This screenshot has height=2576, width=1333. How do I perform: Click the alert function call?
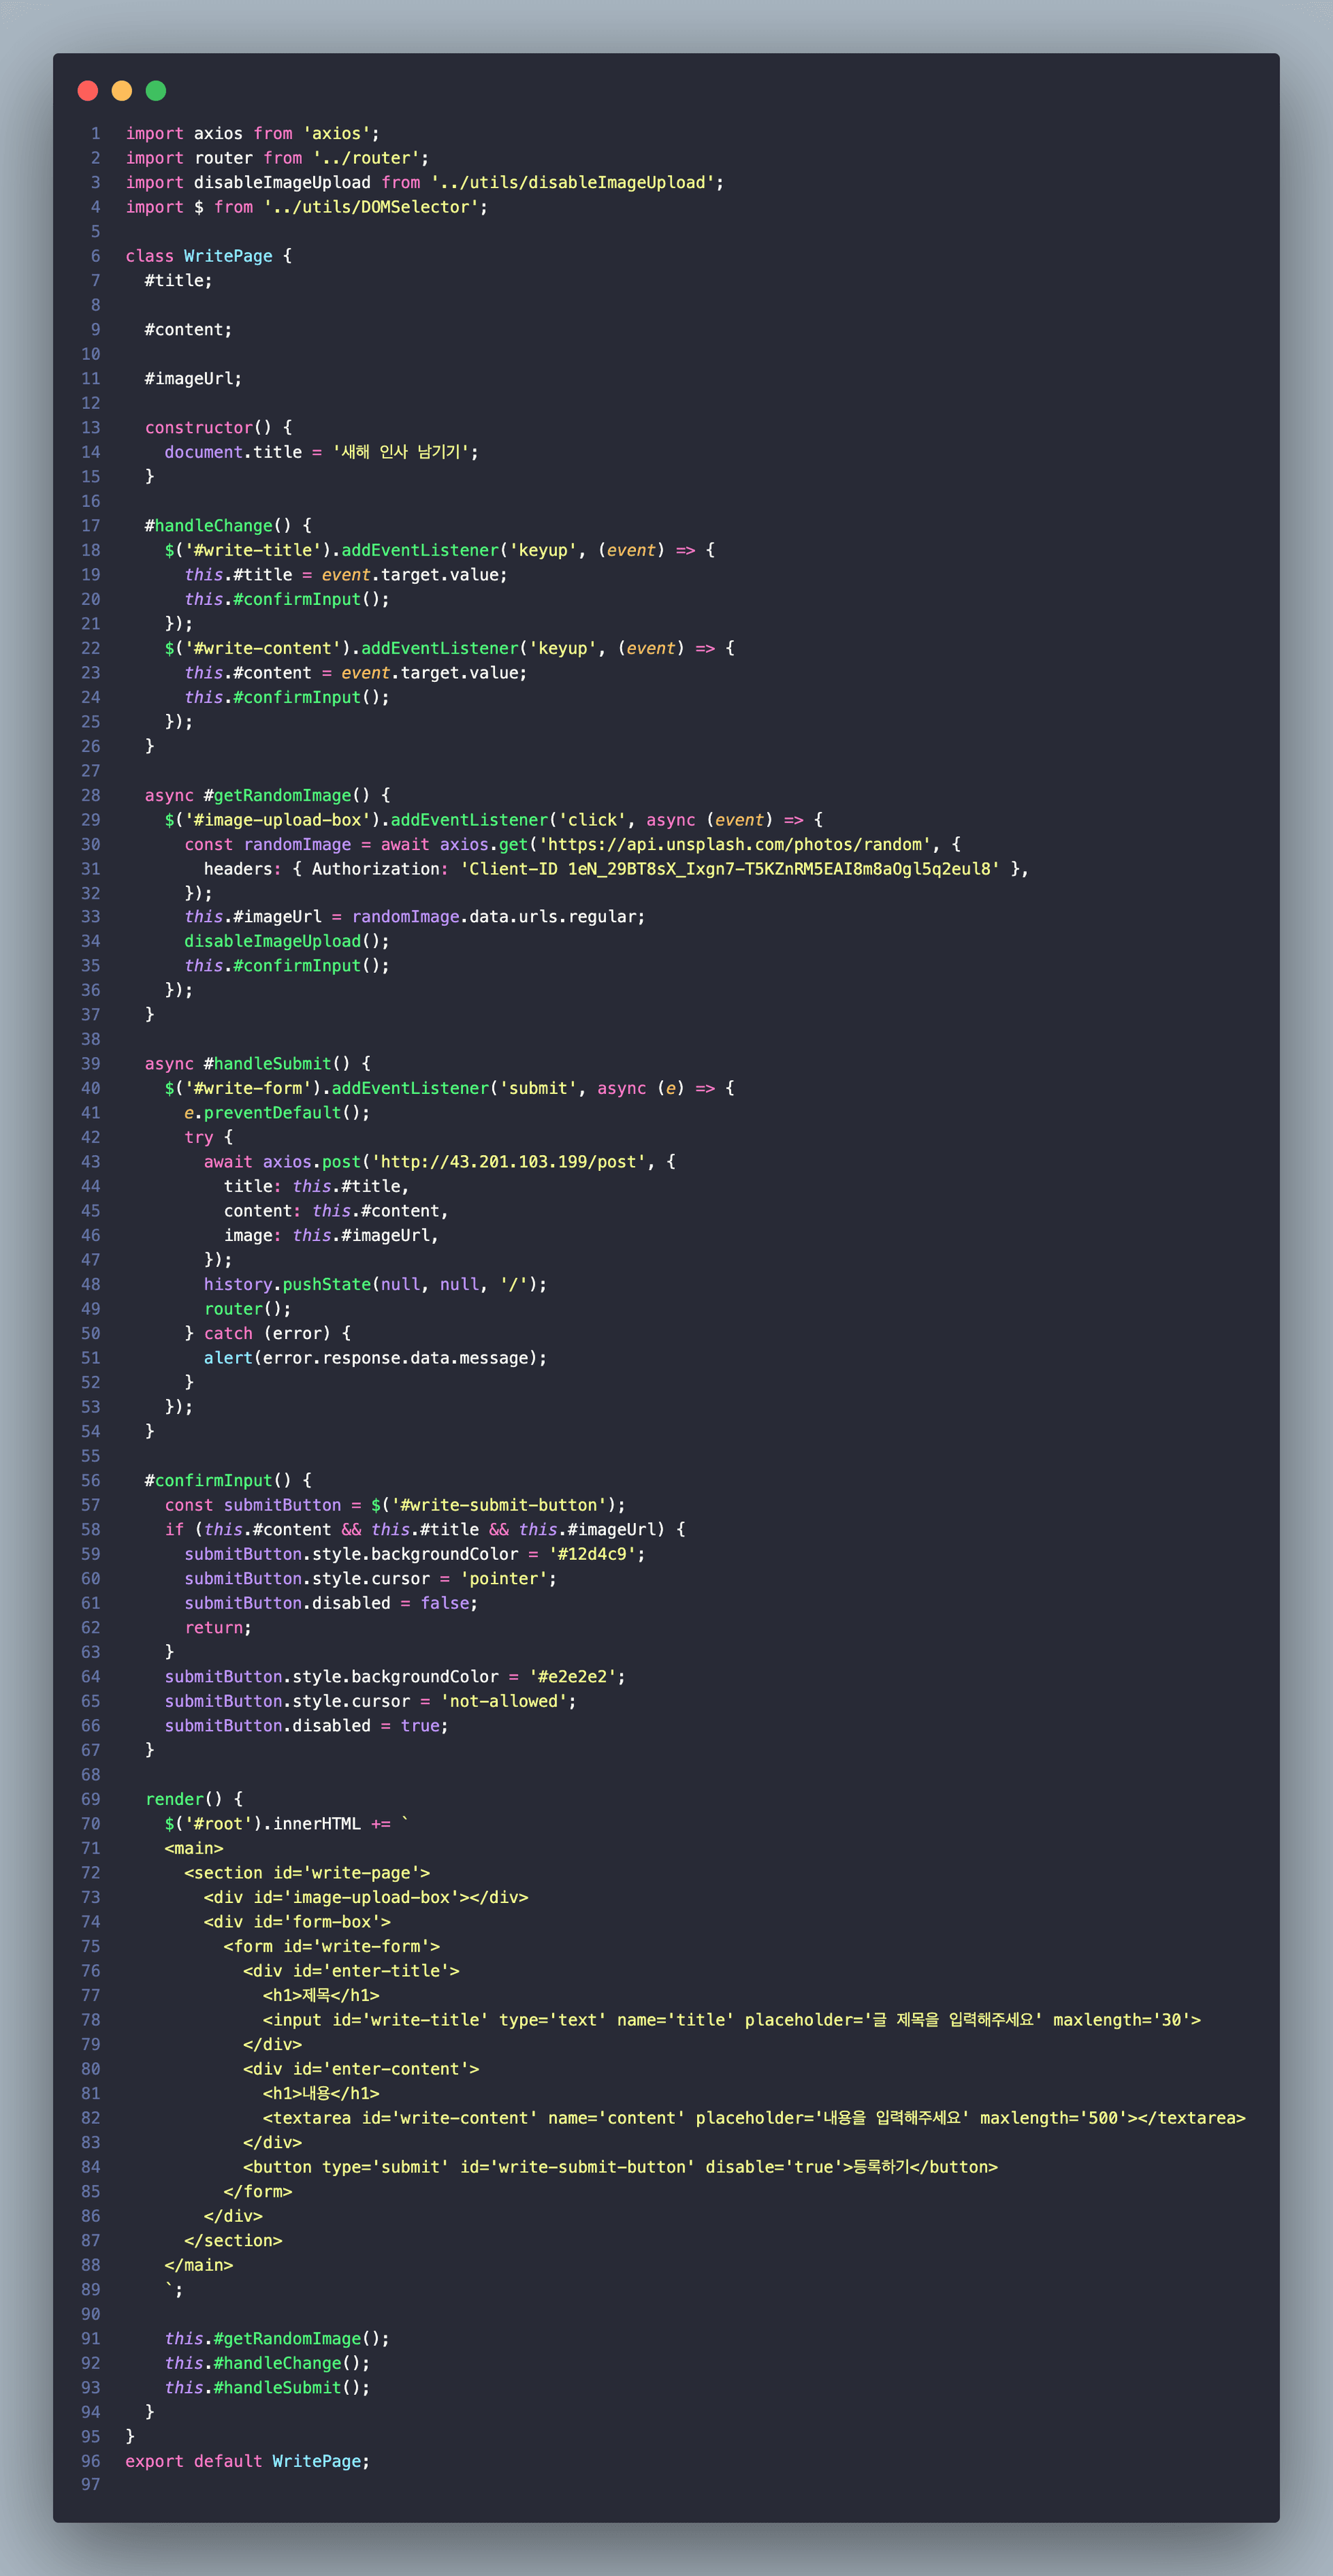228,1358
